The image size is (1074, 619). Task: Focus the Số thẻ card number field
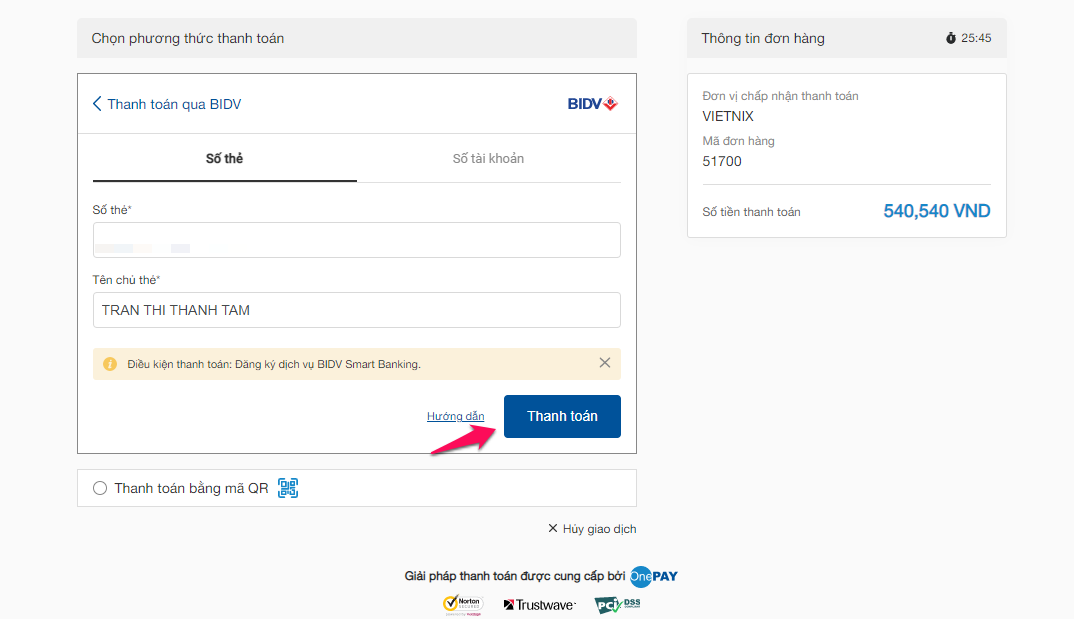click(357, 240)
